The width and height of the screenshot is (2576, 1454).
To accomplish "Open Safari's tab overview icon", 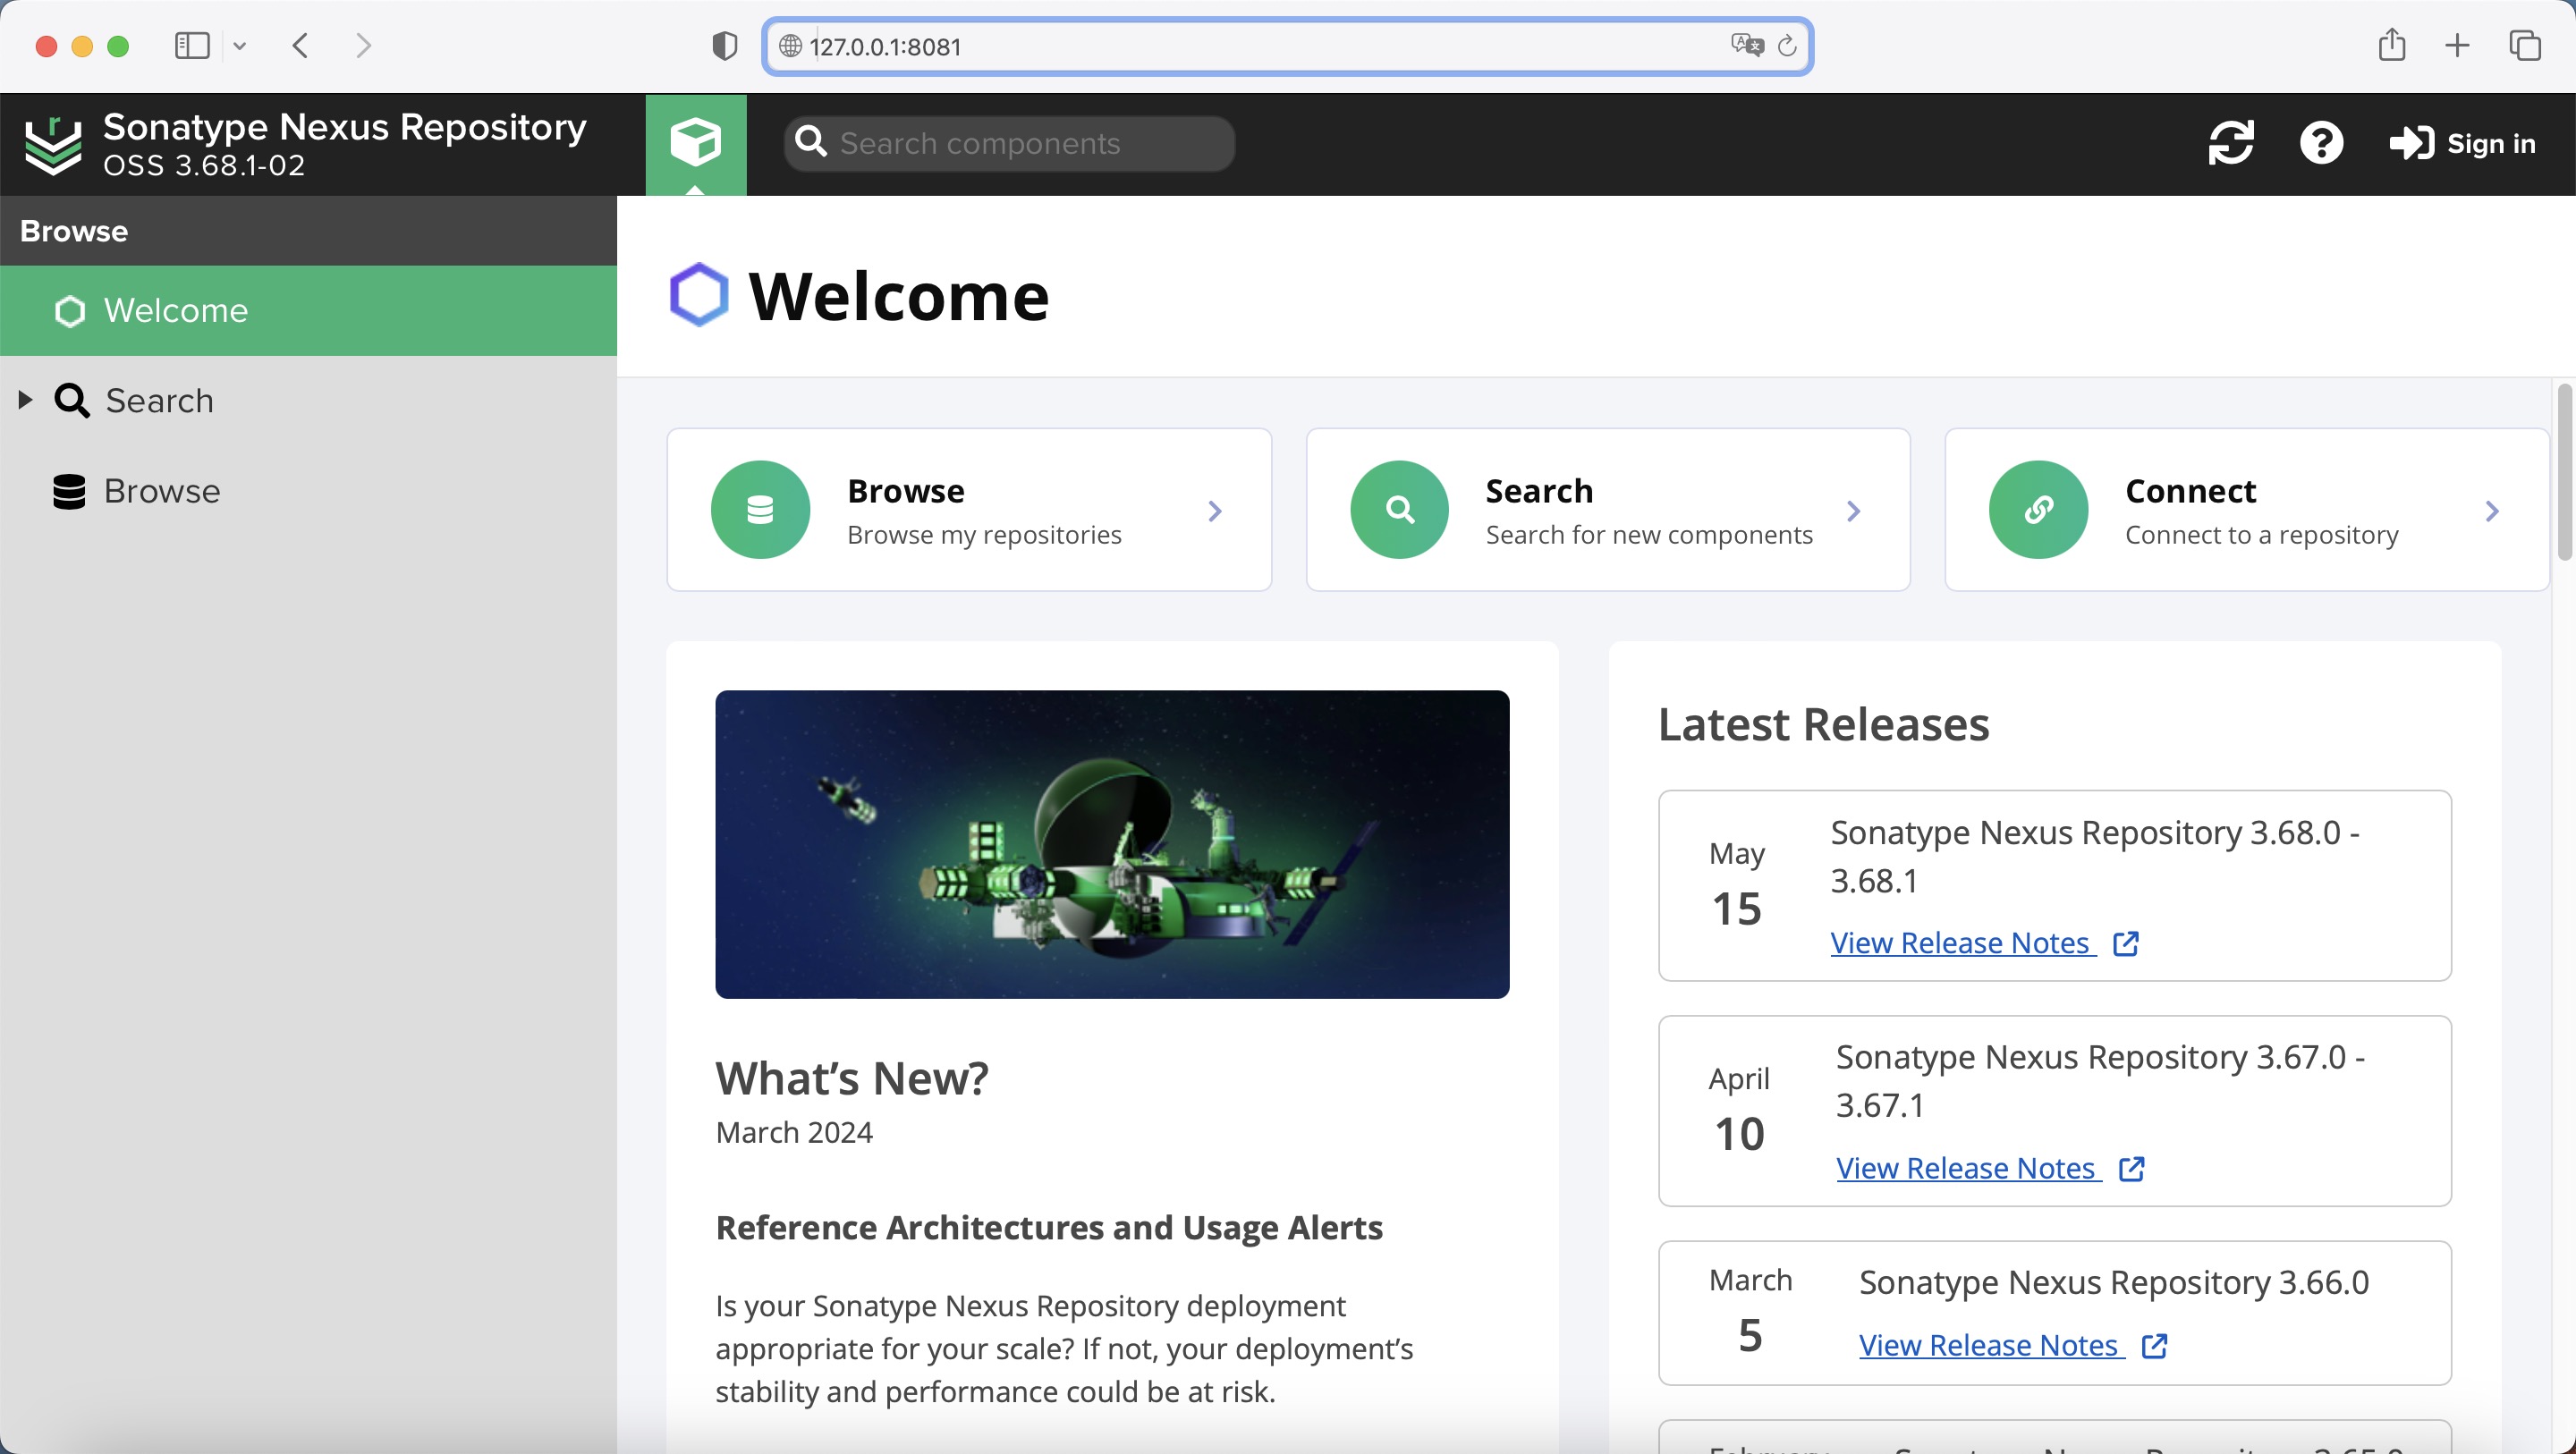I will tap(2524, 46).
